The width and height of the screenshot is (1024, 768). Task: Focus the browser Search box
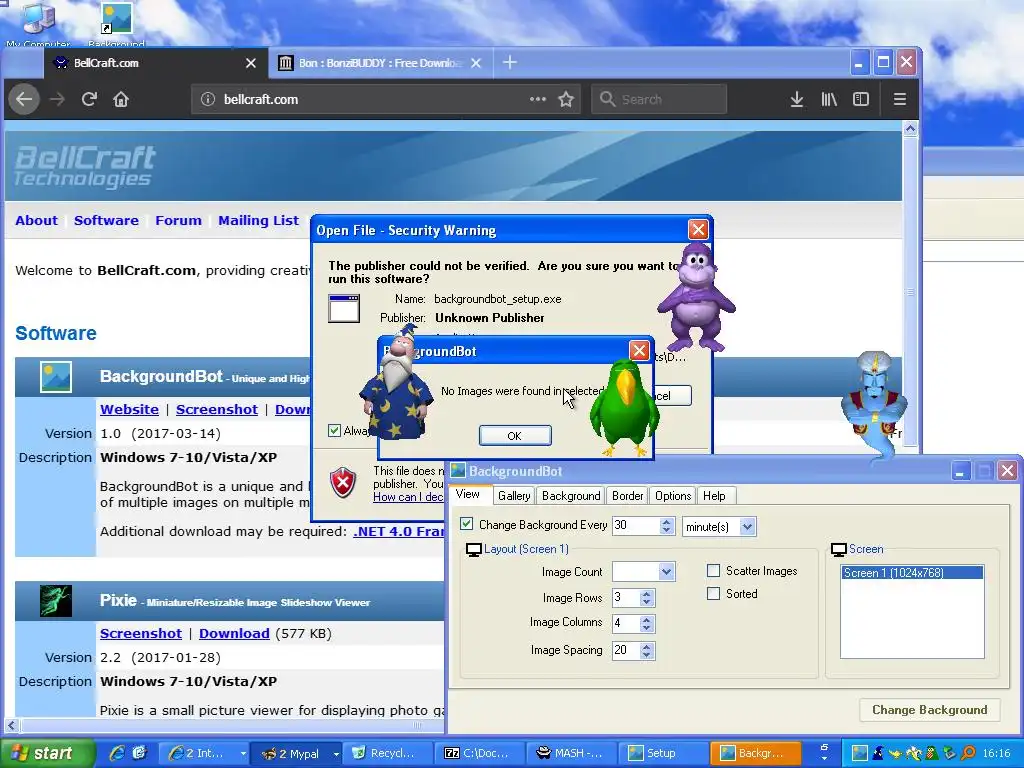(x=659, y=99)
